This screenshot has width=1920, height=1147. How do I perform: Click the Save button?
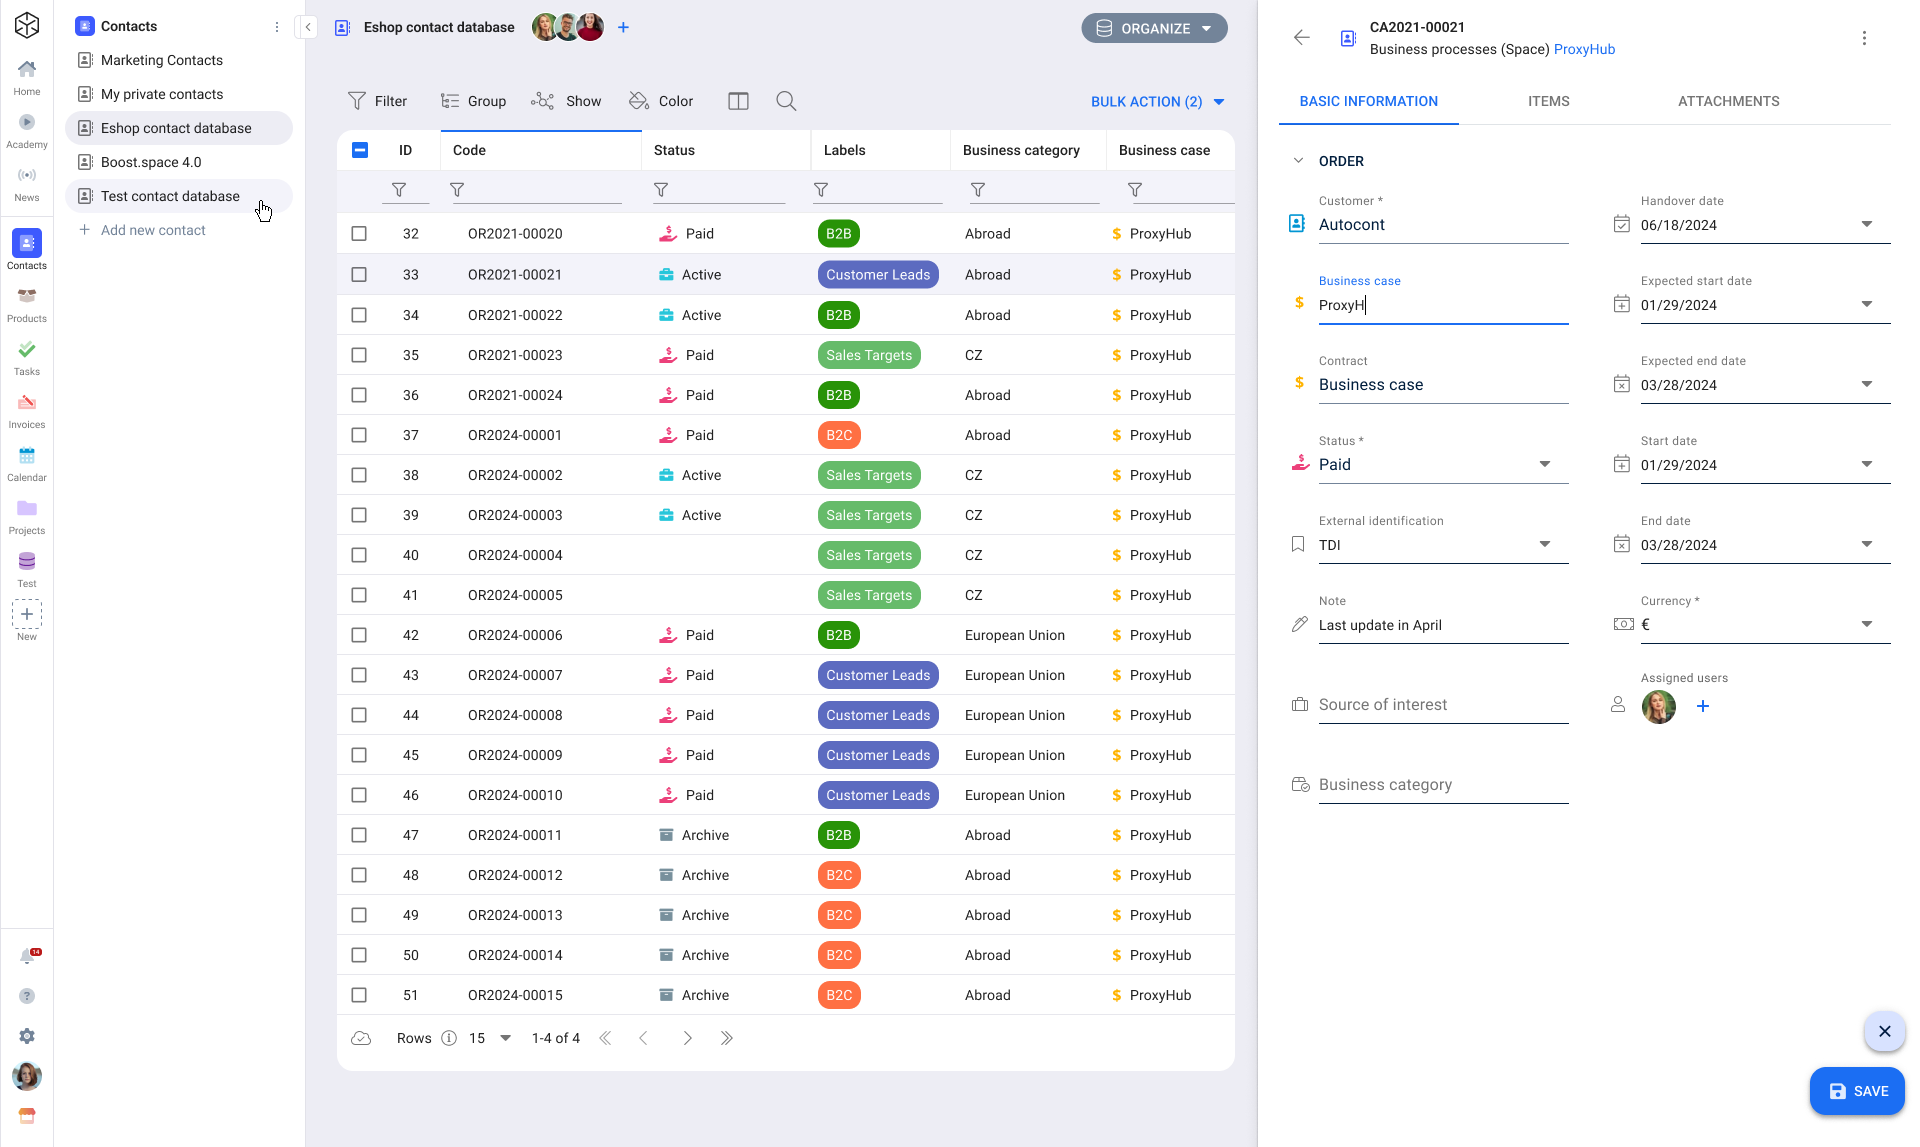tap(1856, 1091)
